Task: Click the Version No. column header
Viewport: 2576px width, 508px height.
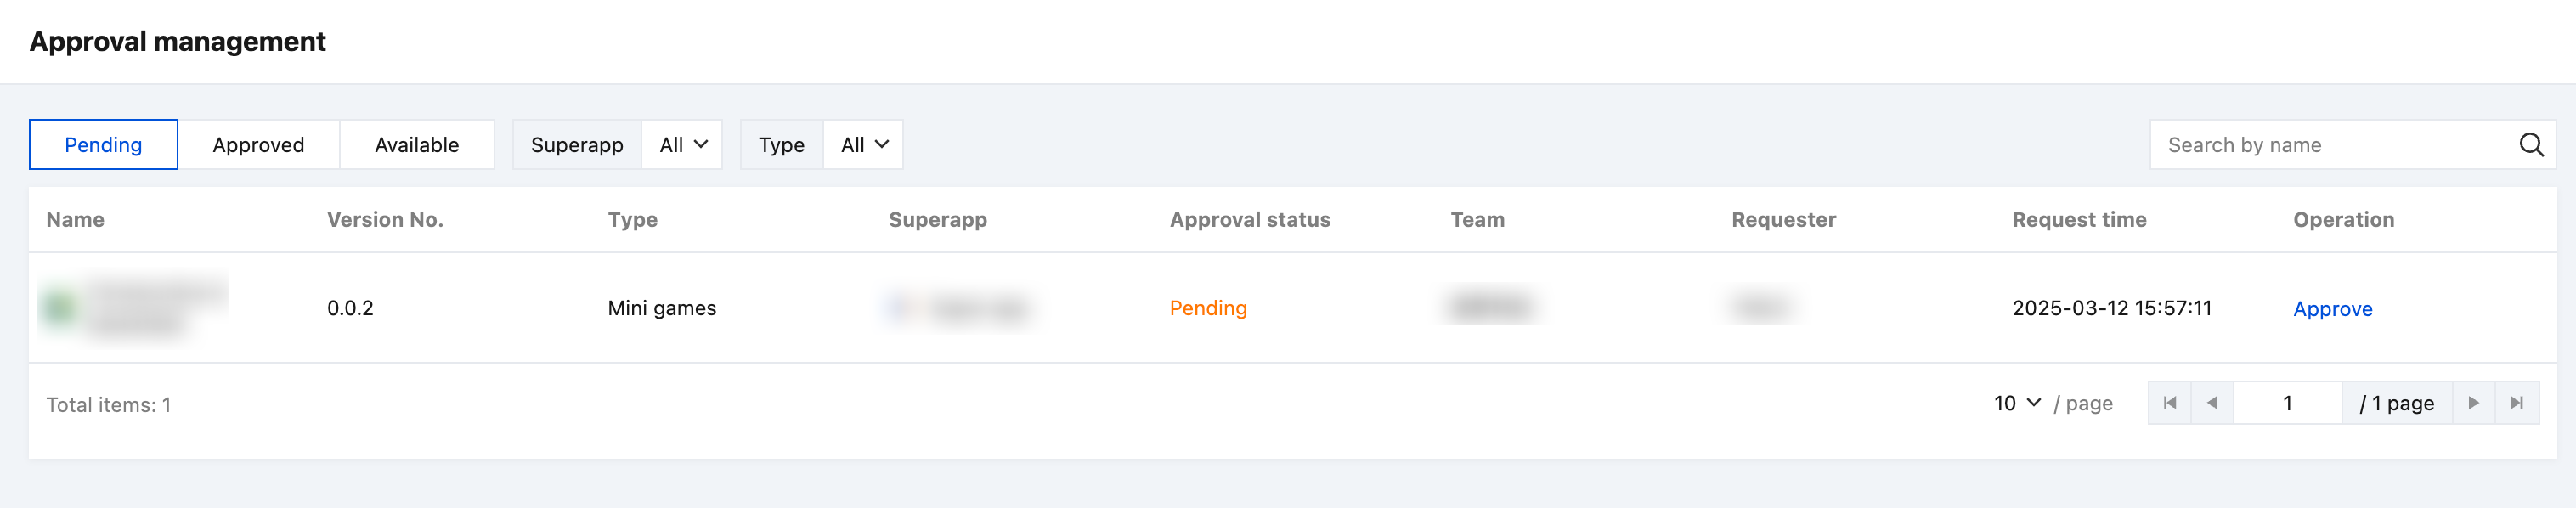Action: pos(385,220)
